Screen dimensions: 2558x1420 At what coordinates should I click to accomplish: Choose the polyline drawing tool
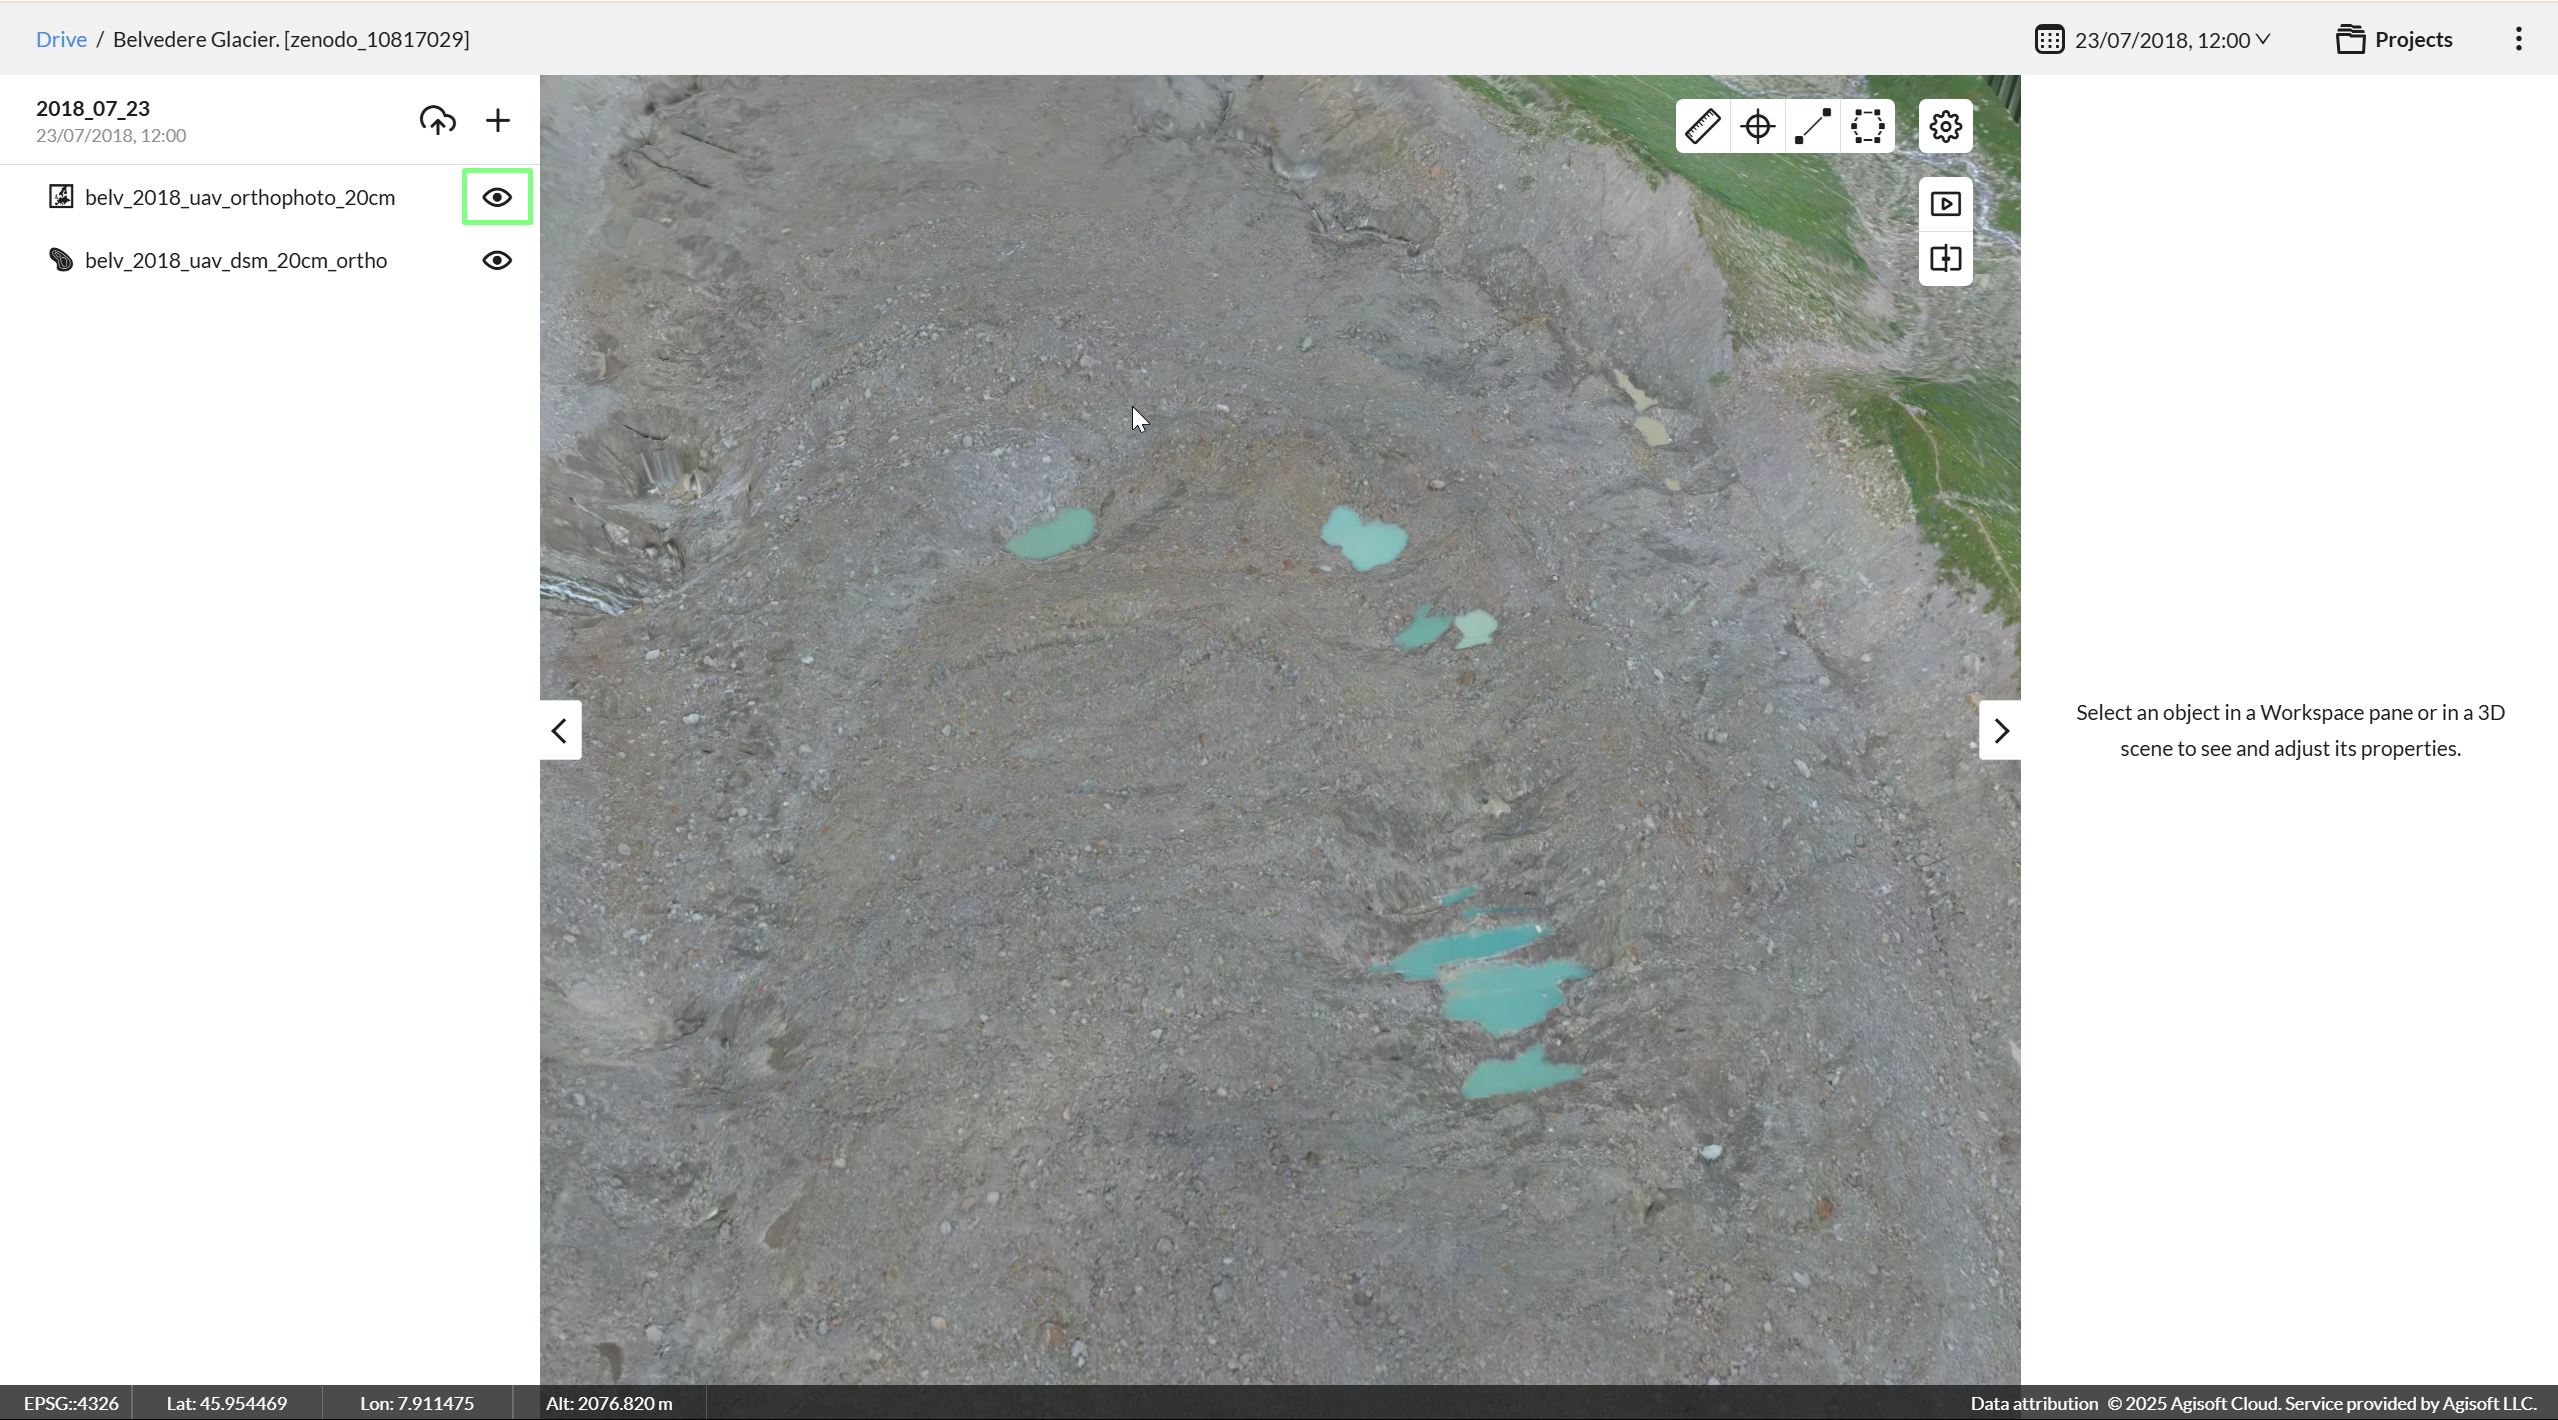tap(1812, 126)
